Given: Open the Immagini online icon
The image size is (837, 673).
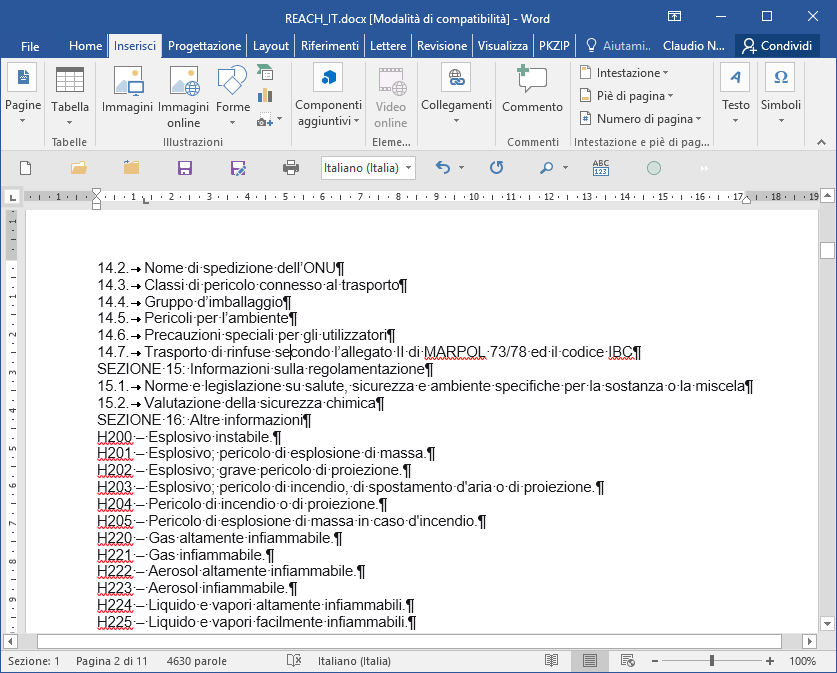Looking at the screenshot, I should click(184, 82).
